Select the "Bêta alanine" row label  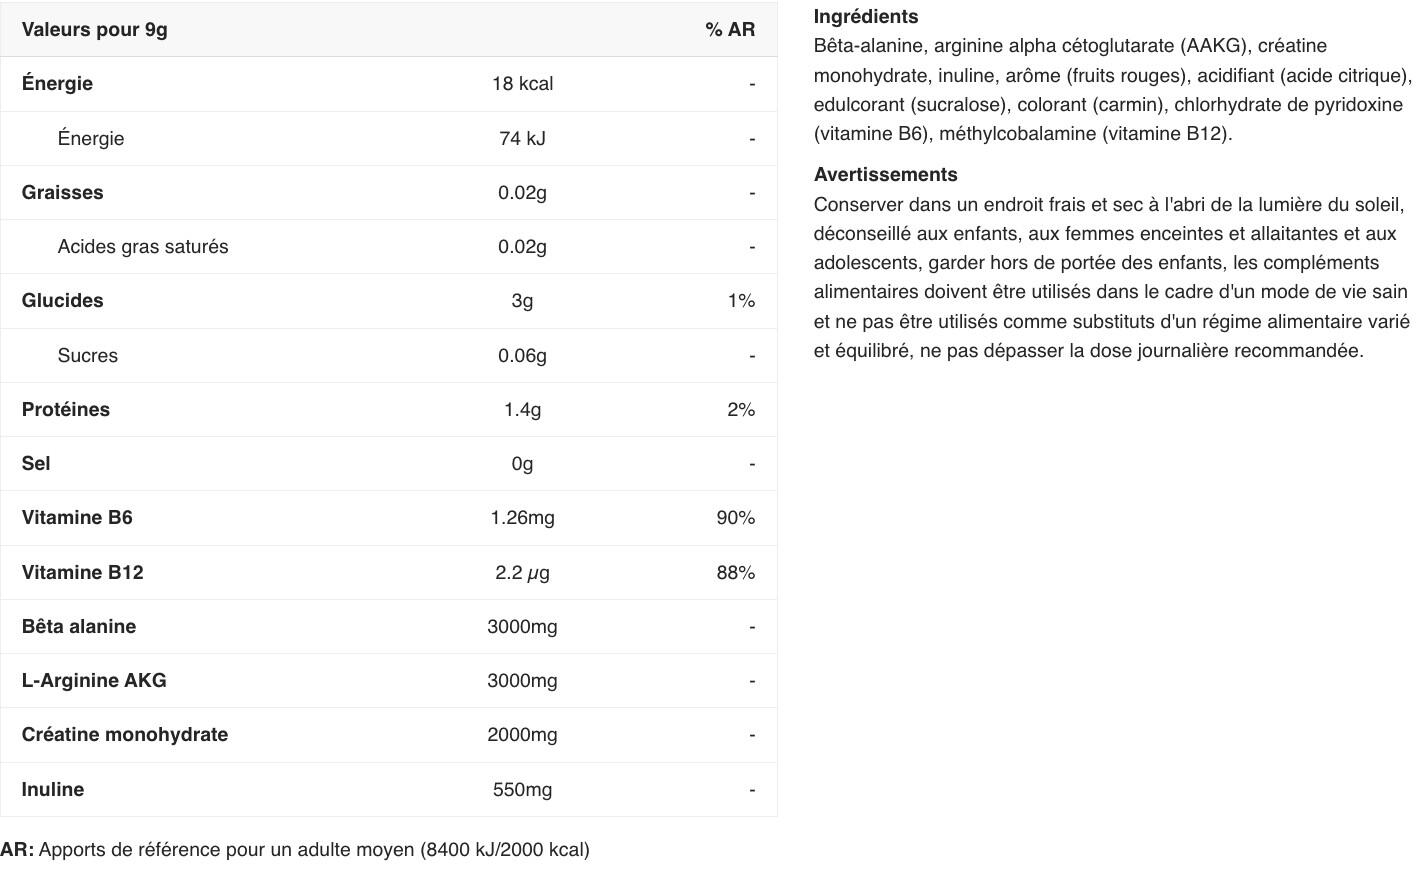(x=79, y=627)
